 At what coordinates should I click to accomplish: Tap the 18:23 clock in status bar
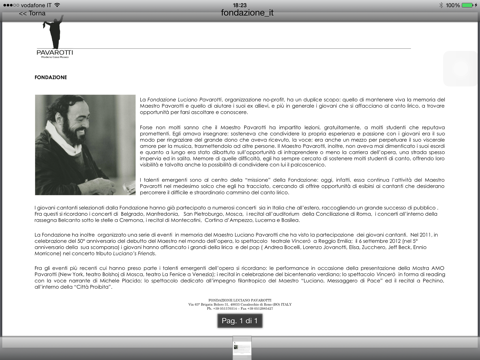240,5
